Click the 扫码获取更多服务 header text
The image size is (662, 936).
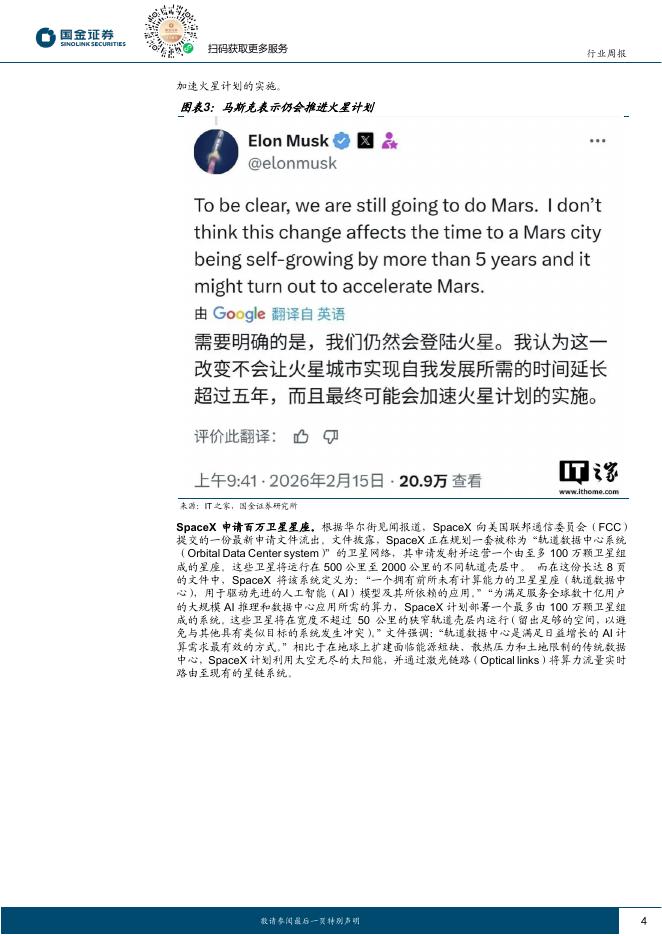click(248, 48)
